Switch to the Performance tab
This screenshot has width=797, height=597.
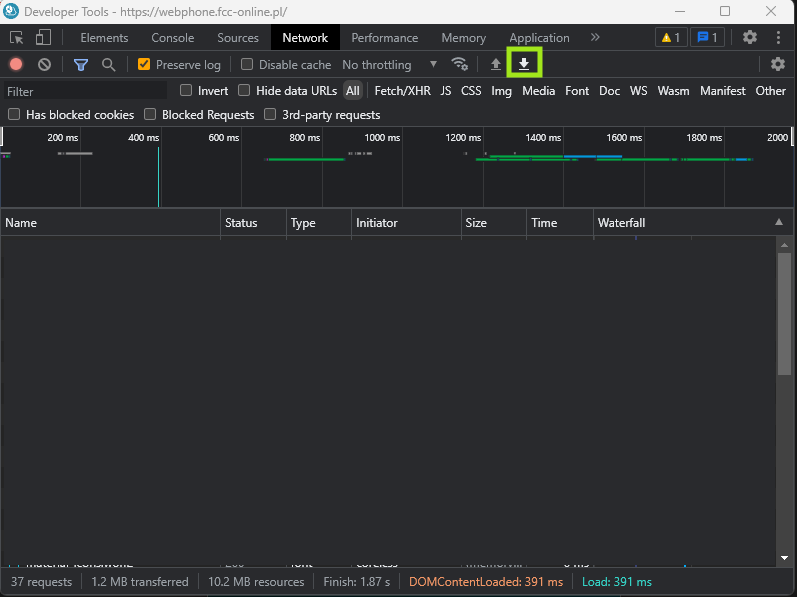click(384, 38)
